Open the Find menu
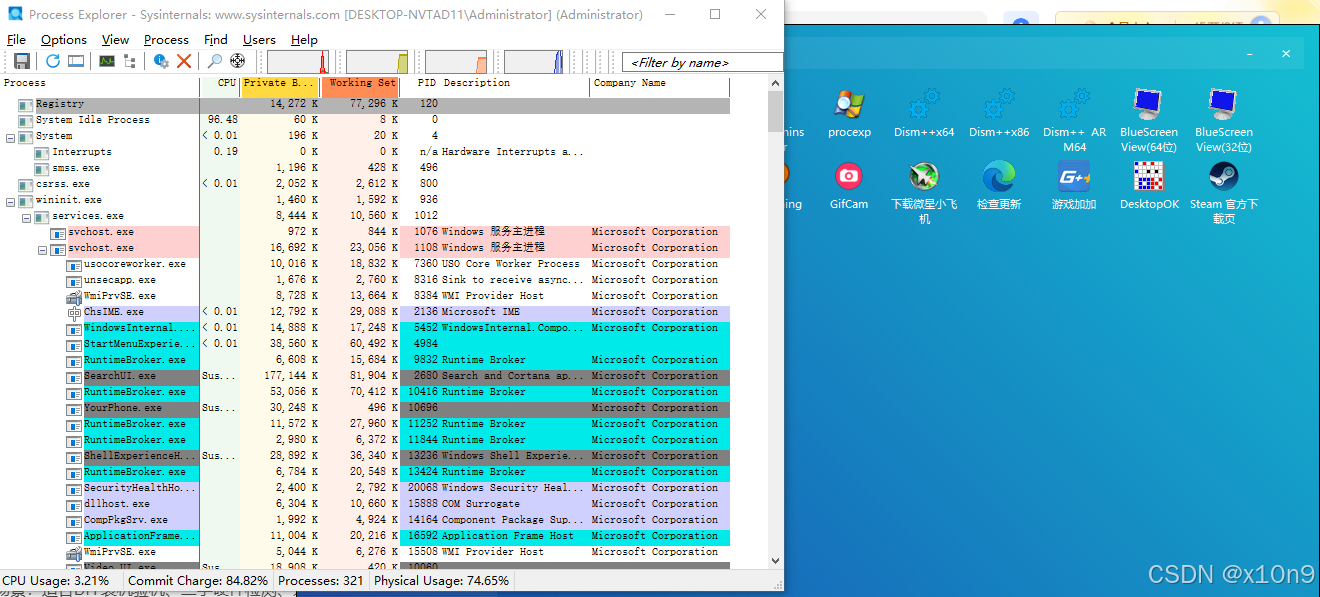The height and width of the screenshot is (597, 1320). tap(216, 40)
